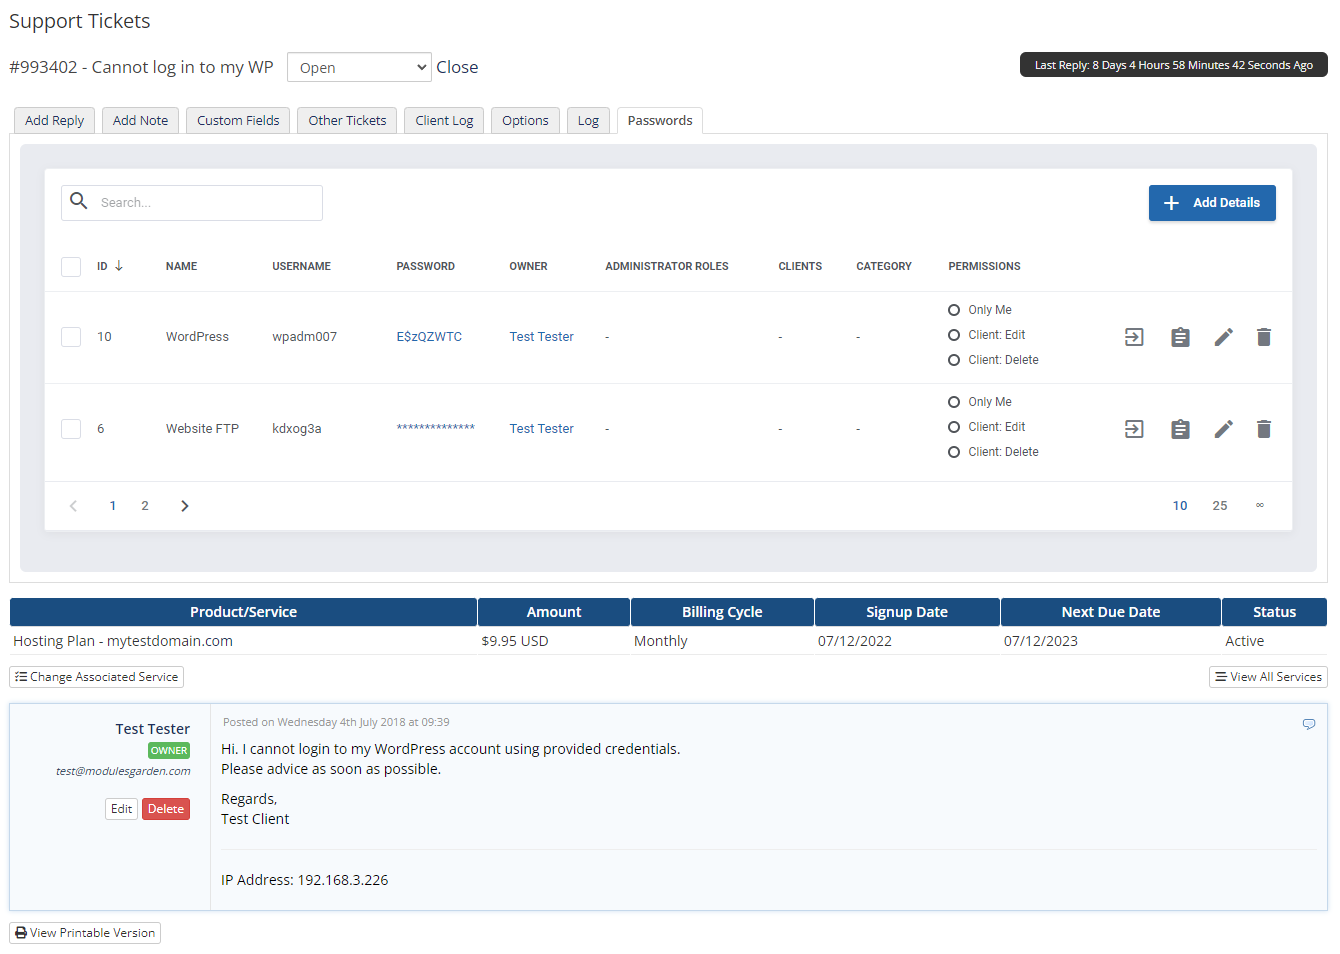Switch to Options tab
This screenshot has width=1340, height=954.
(525, 120)
